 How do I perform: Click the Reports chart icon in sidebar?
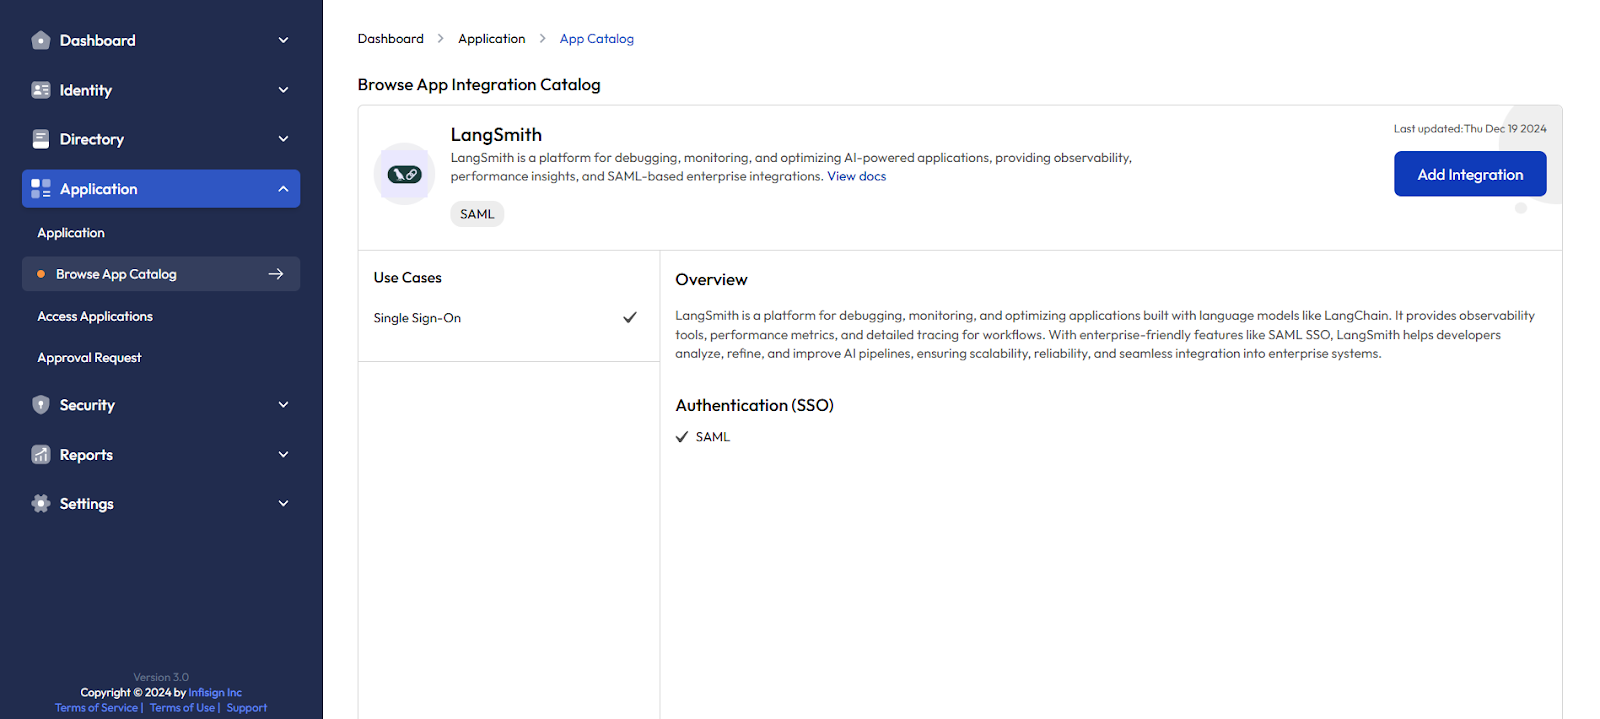41,454
